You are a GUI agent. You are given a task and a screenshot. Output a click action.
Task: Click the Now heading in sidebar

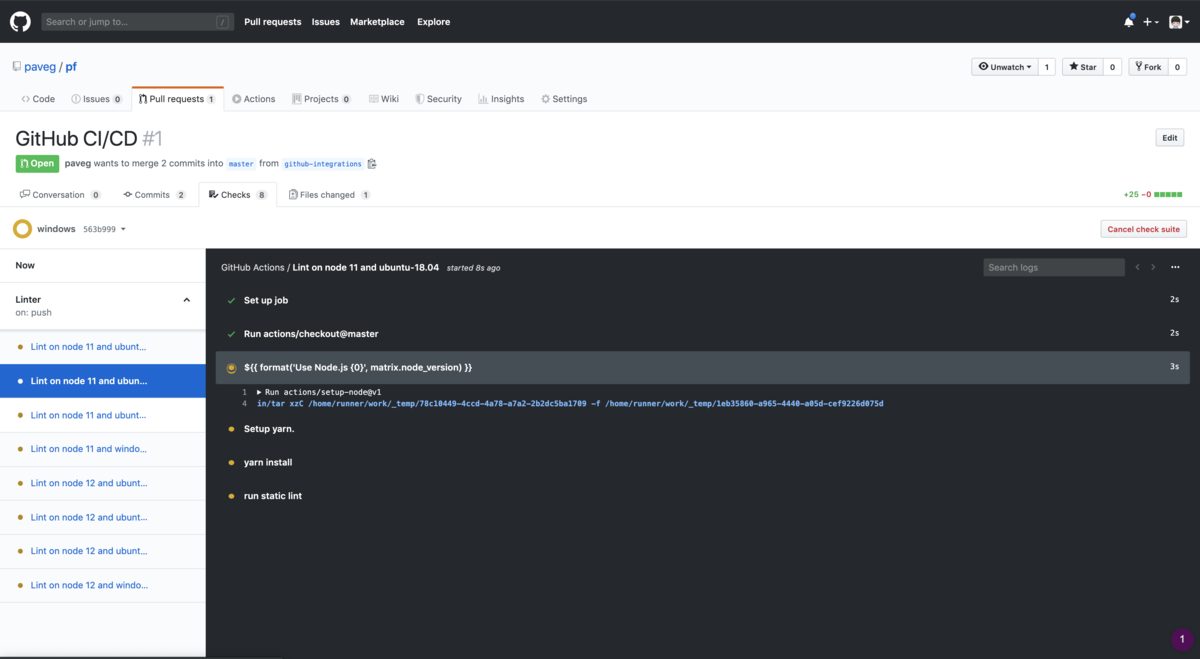click(25, 265)
